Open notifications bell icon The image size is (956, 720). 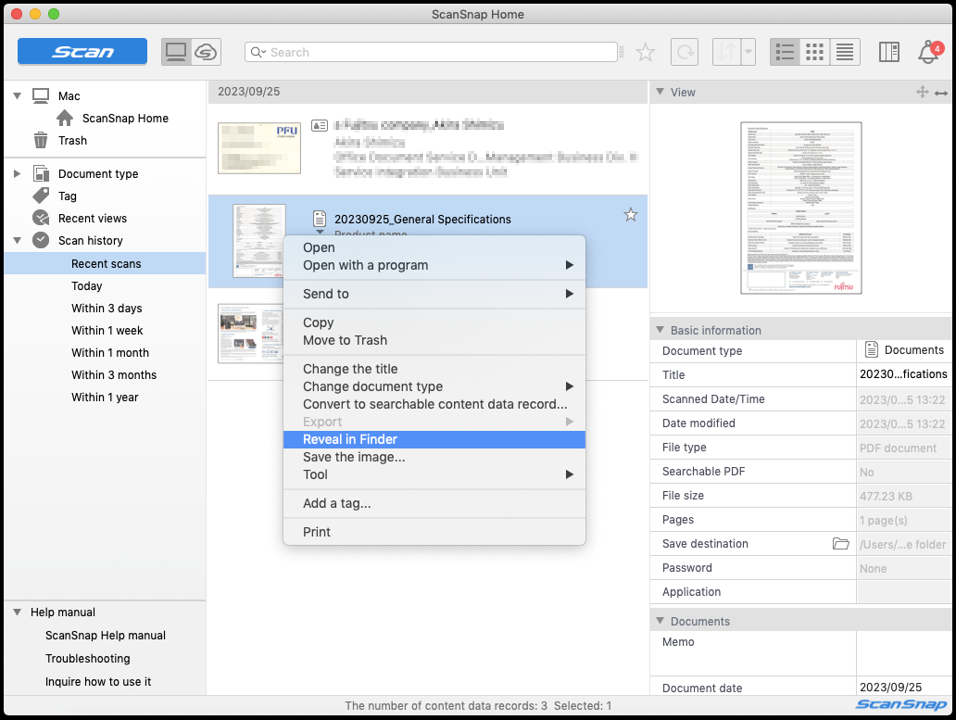tap(929, 52)
